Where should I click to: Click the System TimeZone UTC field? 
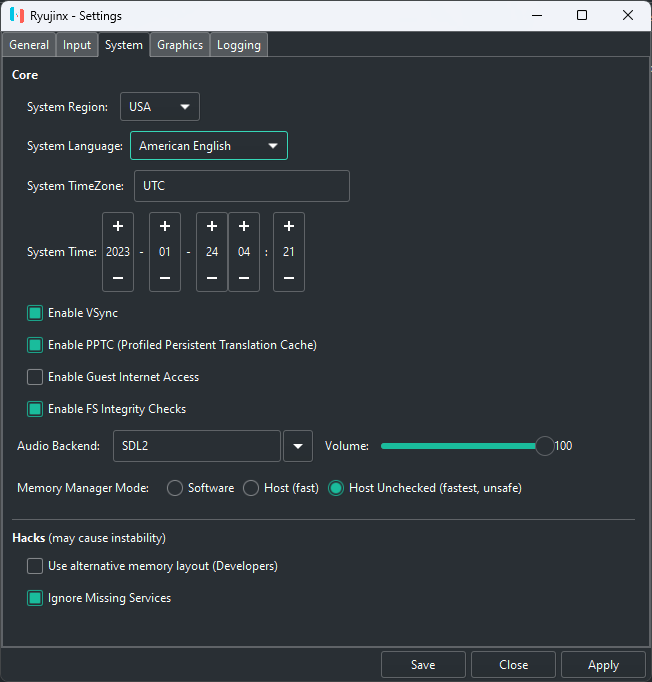click(242, 186)
